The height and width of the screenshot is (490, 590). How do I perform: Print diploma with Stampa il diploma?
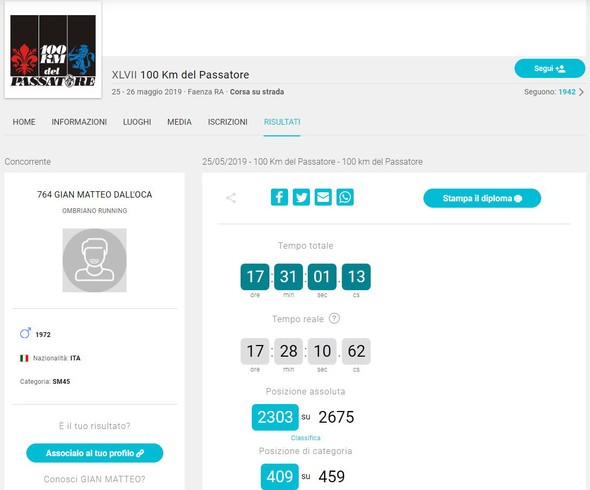pyautogui.click(x=482, y=198)
